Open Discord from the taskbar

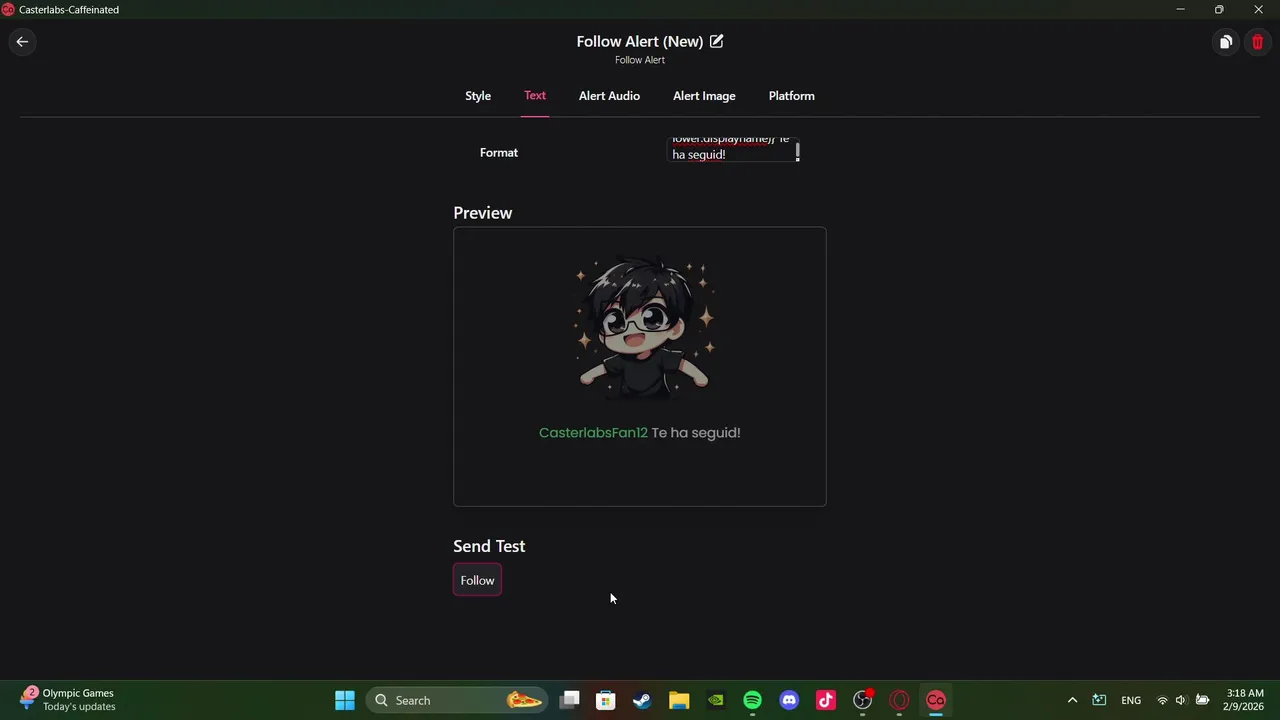coord(789,700)
